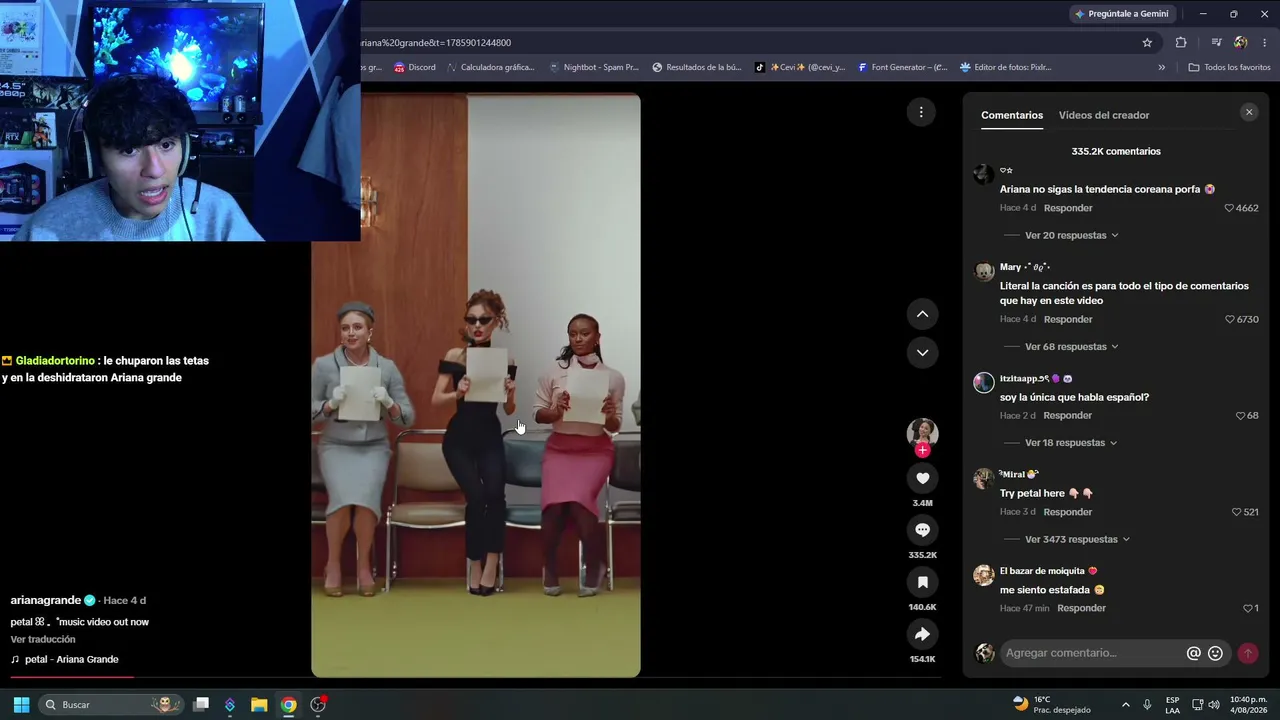
Task: Close the comments panel
Action: coord(1249,112)
